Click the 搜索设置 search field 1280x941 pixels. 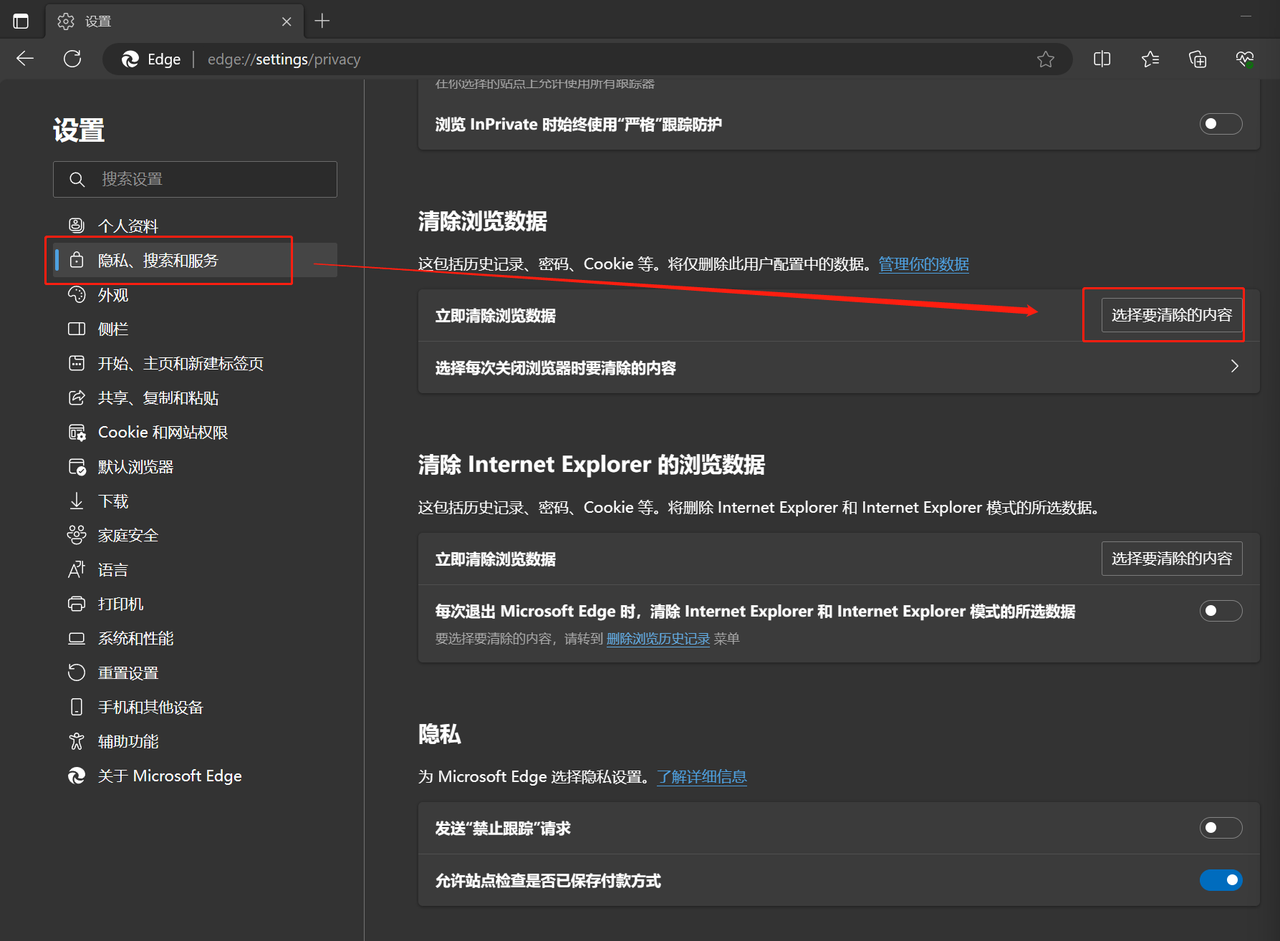click(195, 179)
